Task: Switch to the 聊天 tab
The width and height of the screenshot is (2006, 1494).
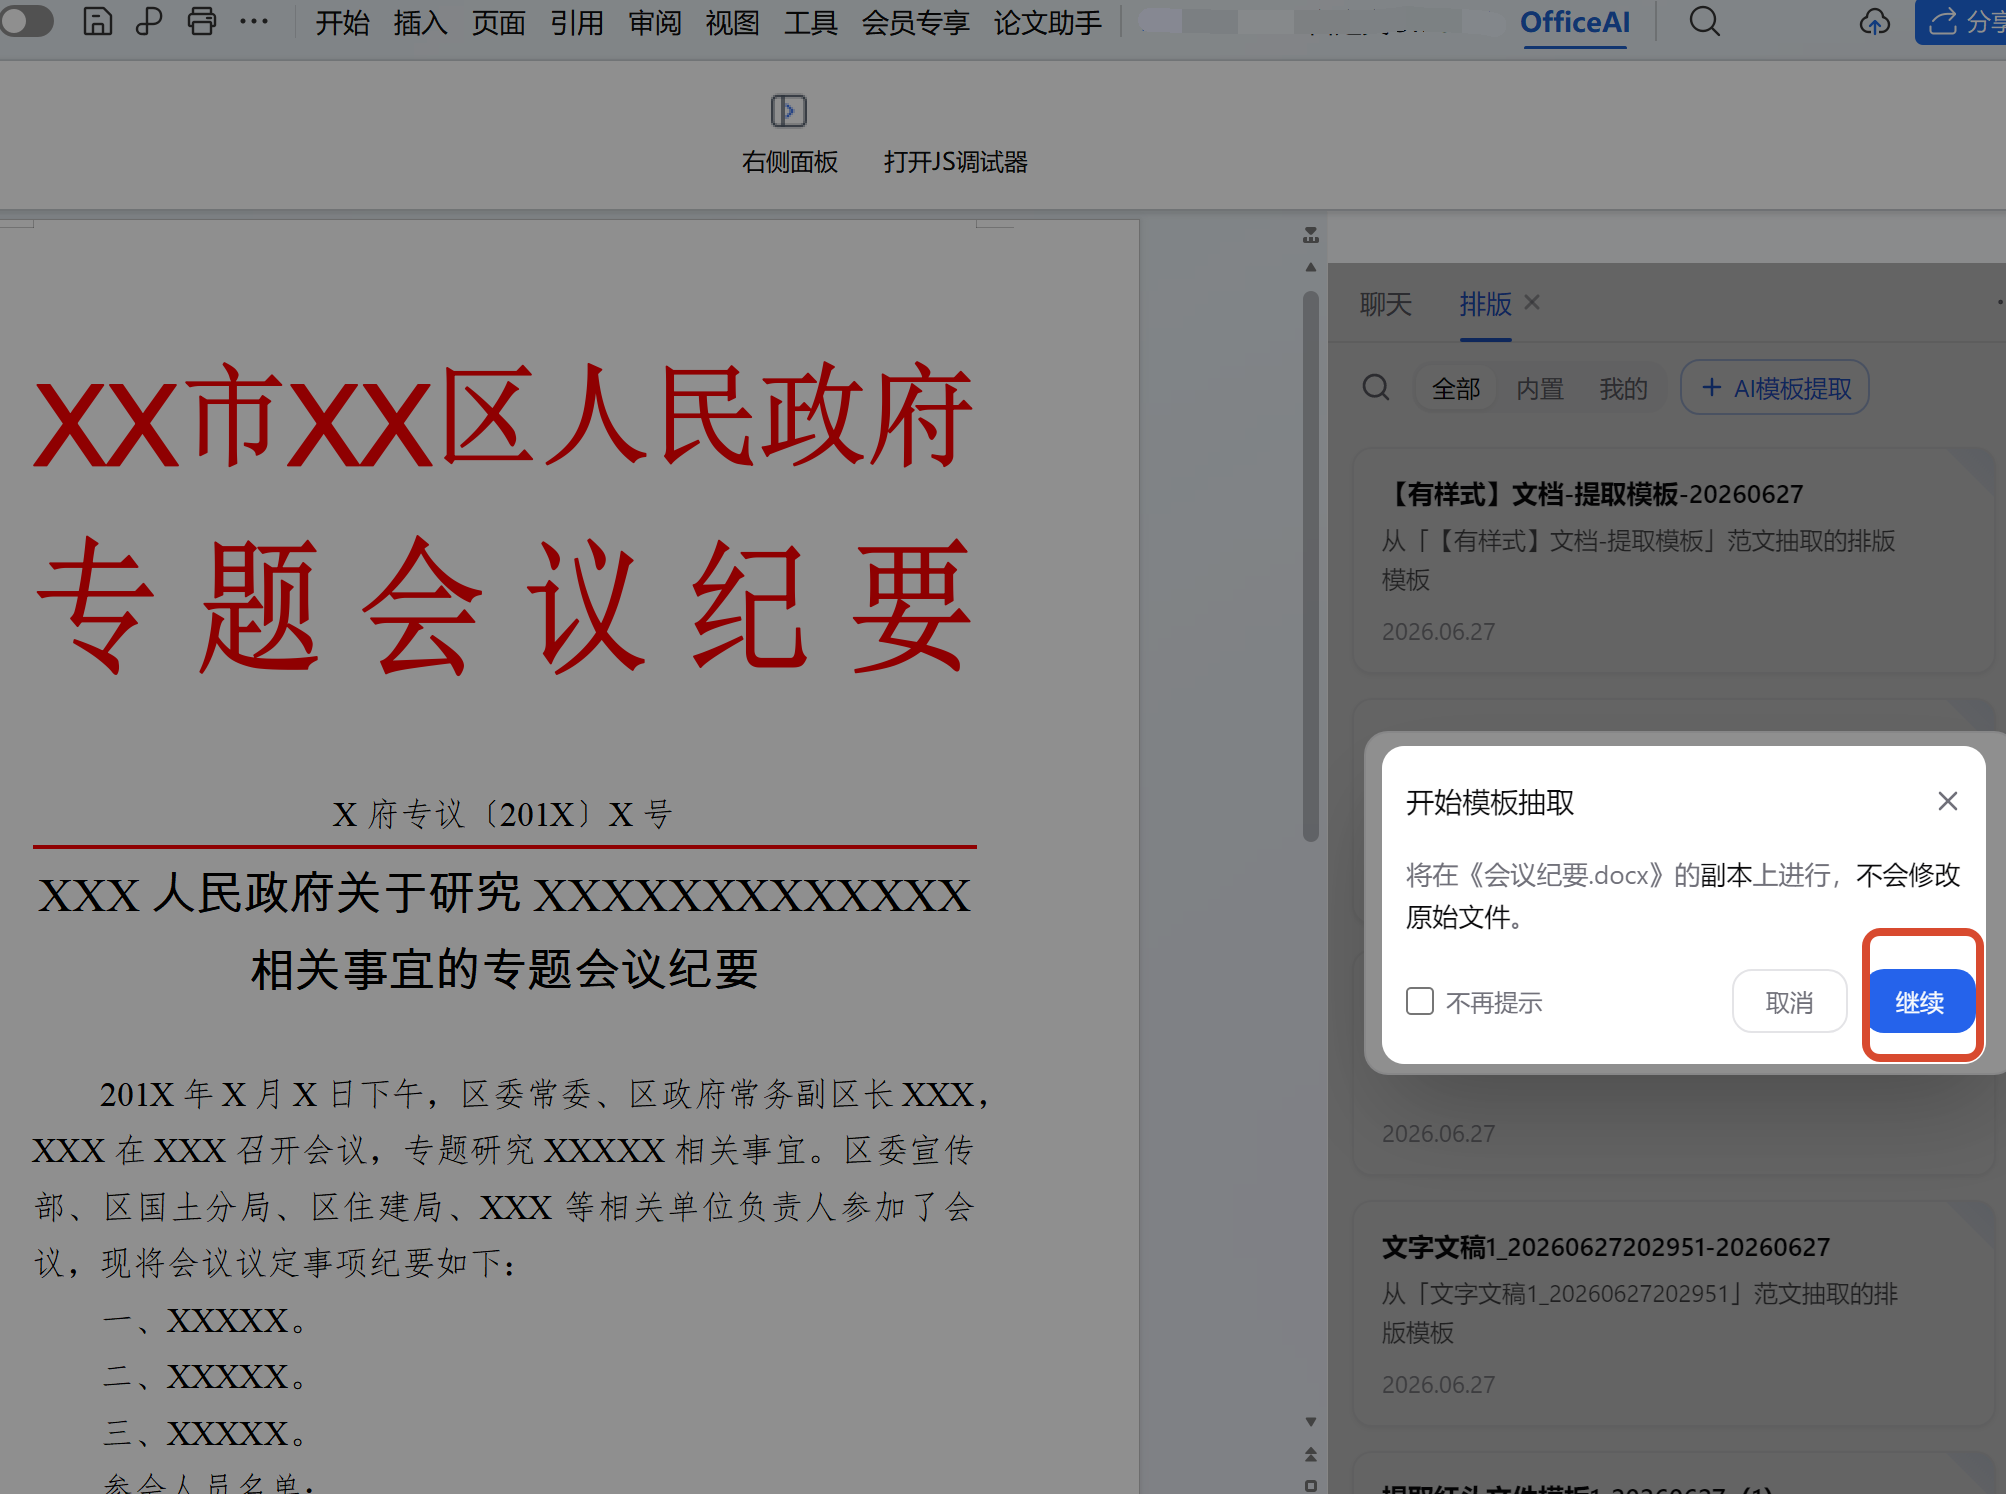Action: pyautogui.click(x=1385, y=304)
